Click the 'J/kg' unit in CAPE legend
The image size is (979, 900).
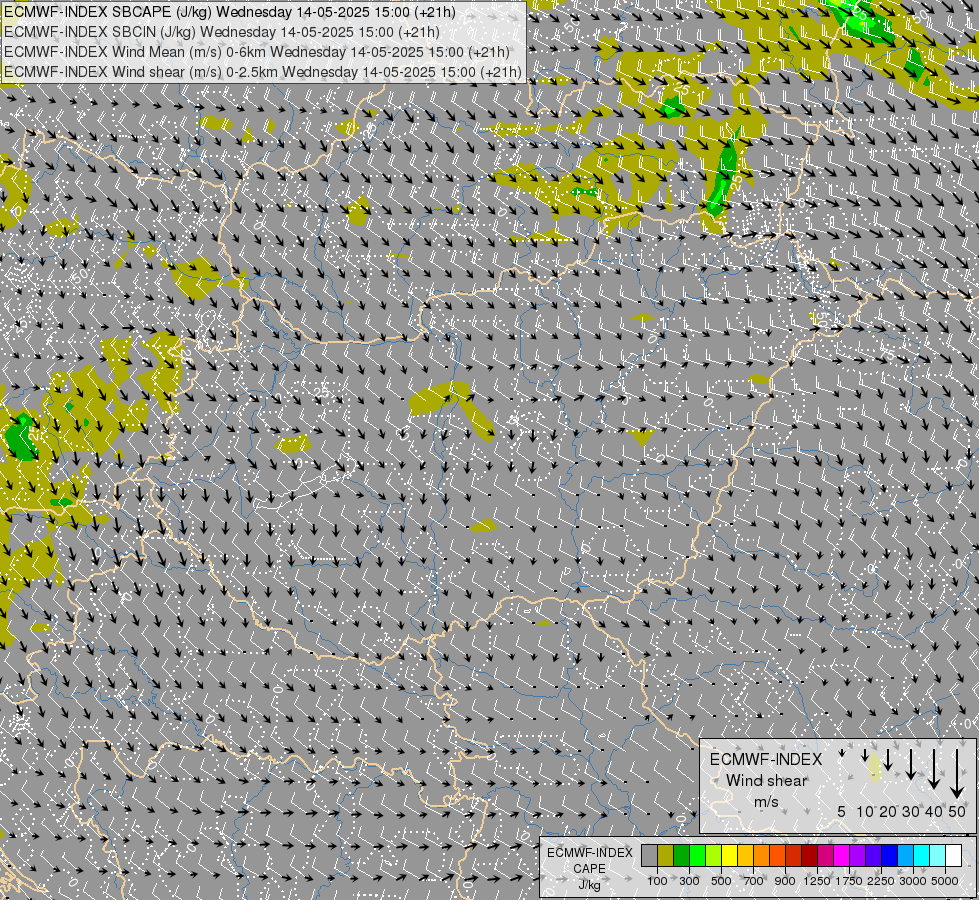[589, 885]
